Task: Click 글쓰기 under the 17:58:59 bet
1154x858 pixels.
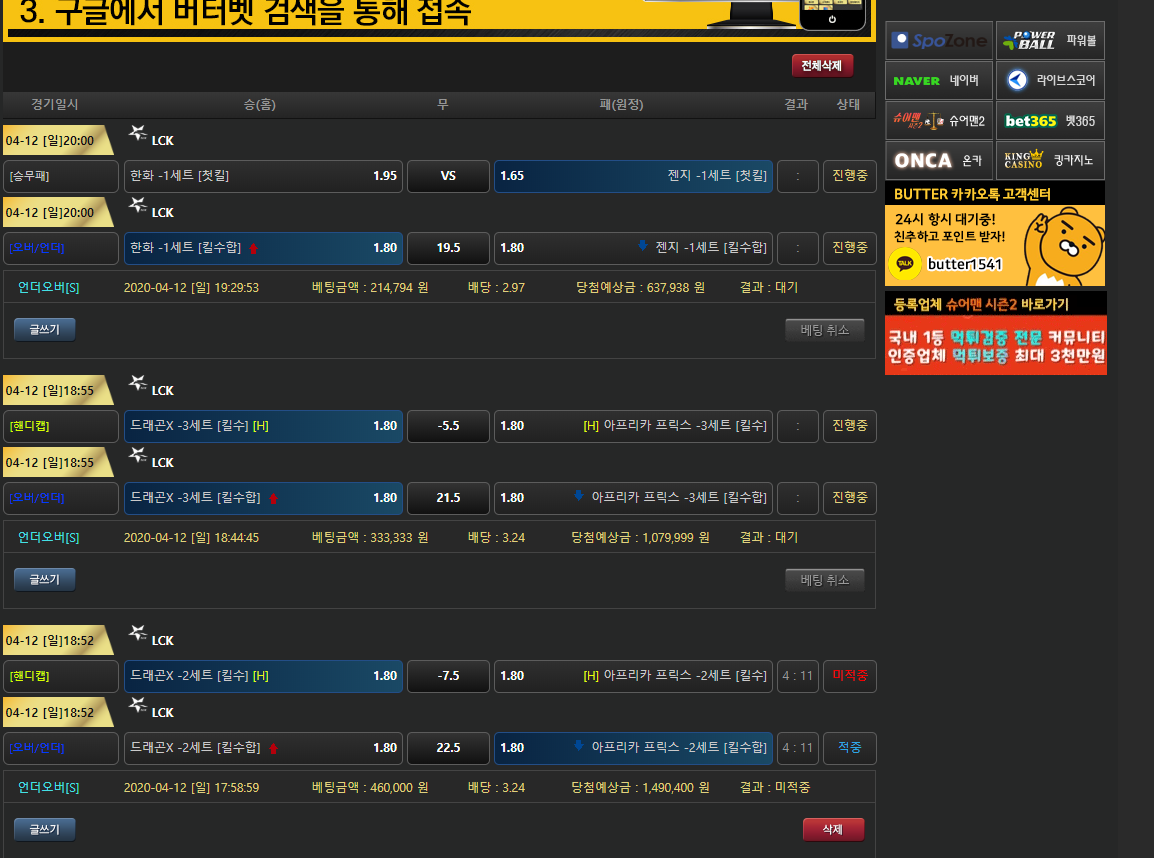Action: (44, 830)
